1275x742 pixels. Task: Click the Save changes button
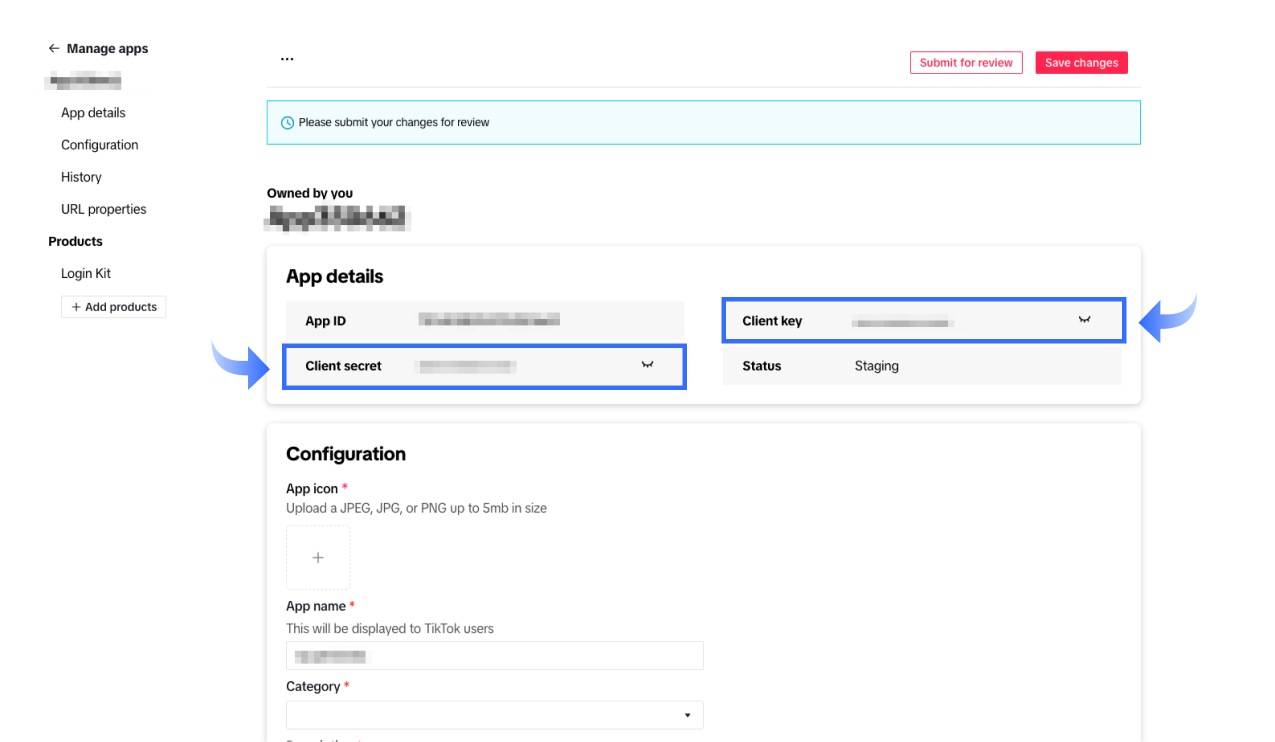[1081, 63]
